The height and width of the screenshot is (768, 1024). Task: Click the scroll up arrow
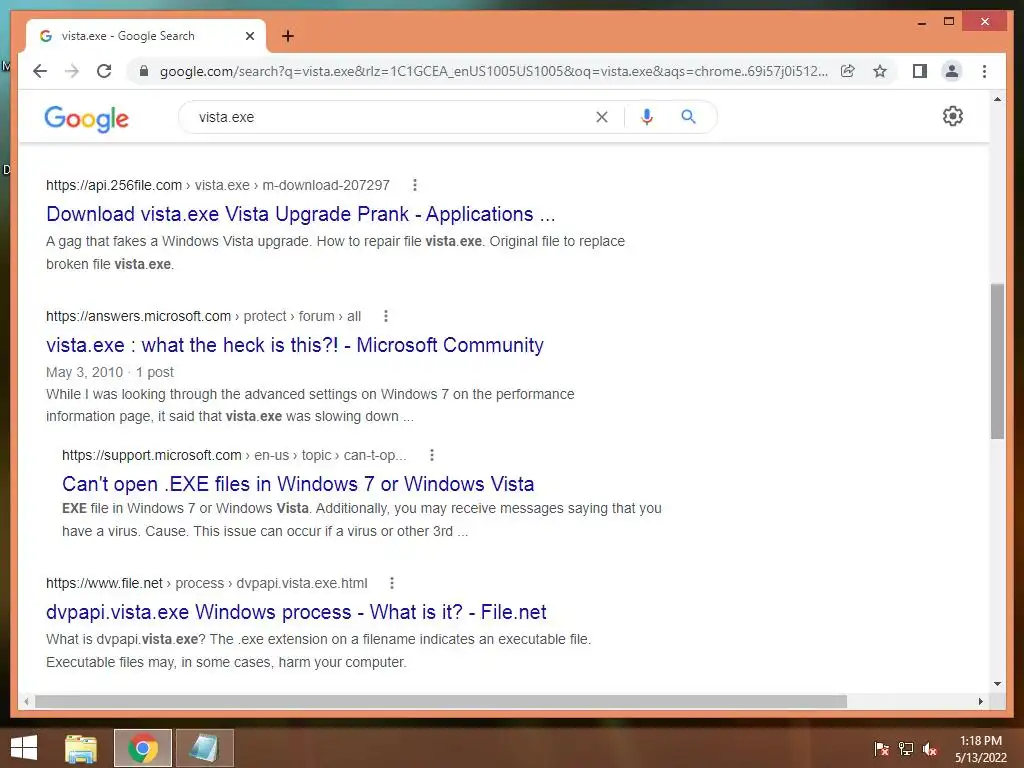click(997, 99)
